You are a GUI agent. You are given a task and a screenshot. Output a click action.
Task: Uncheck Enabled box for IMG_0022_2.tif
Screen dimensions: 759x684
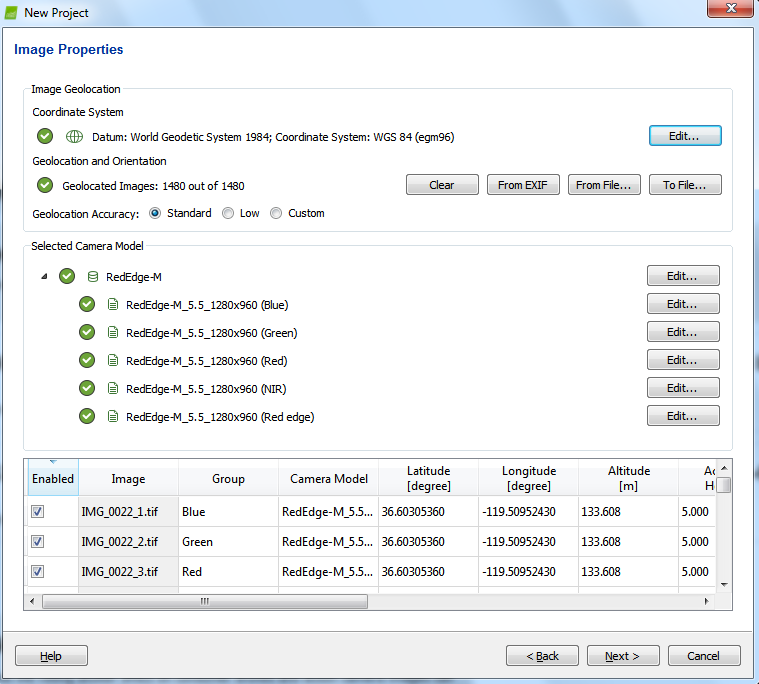[x=38, y=542]
